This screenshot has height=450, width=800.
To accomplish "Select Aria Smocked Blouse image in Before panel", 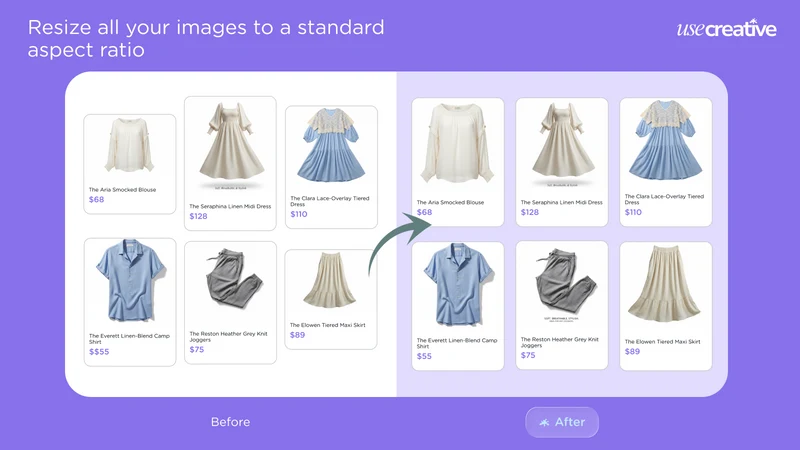I will pyautogui.click(x=129, y=145).
